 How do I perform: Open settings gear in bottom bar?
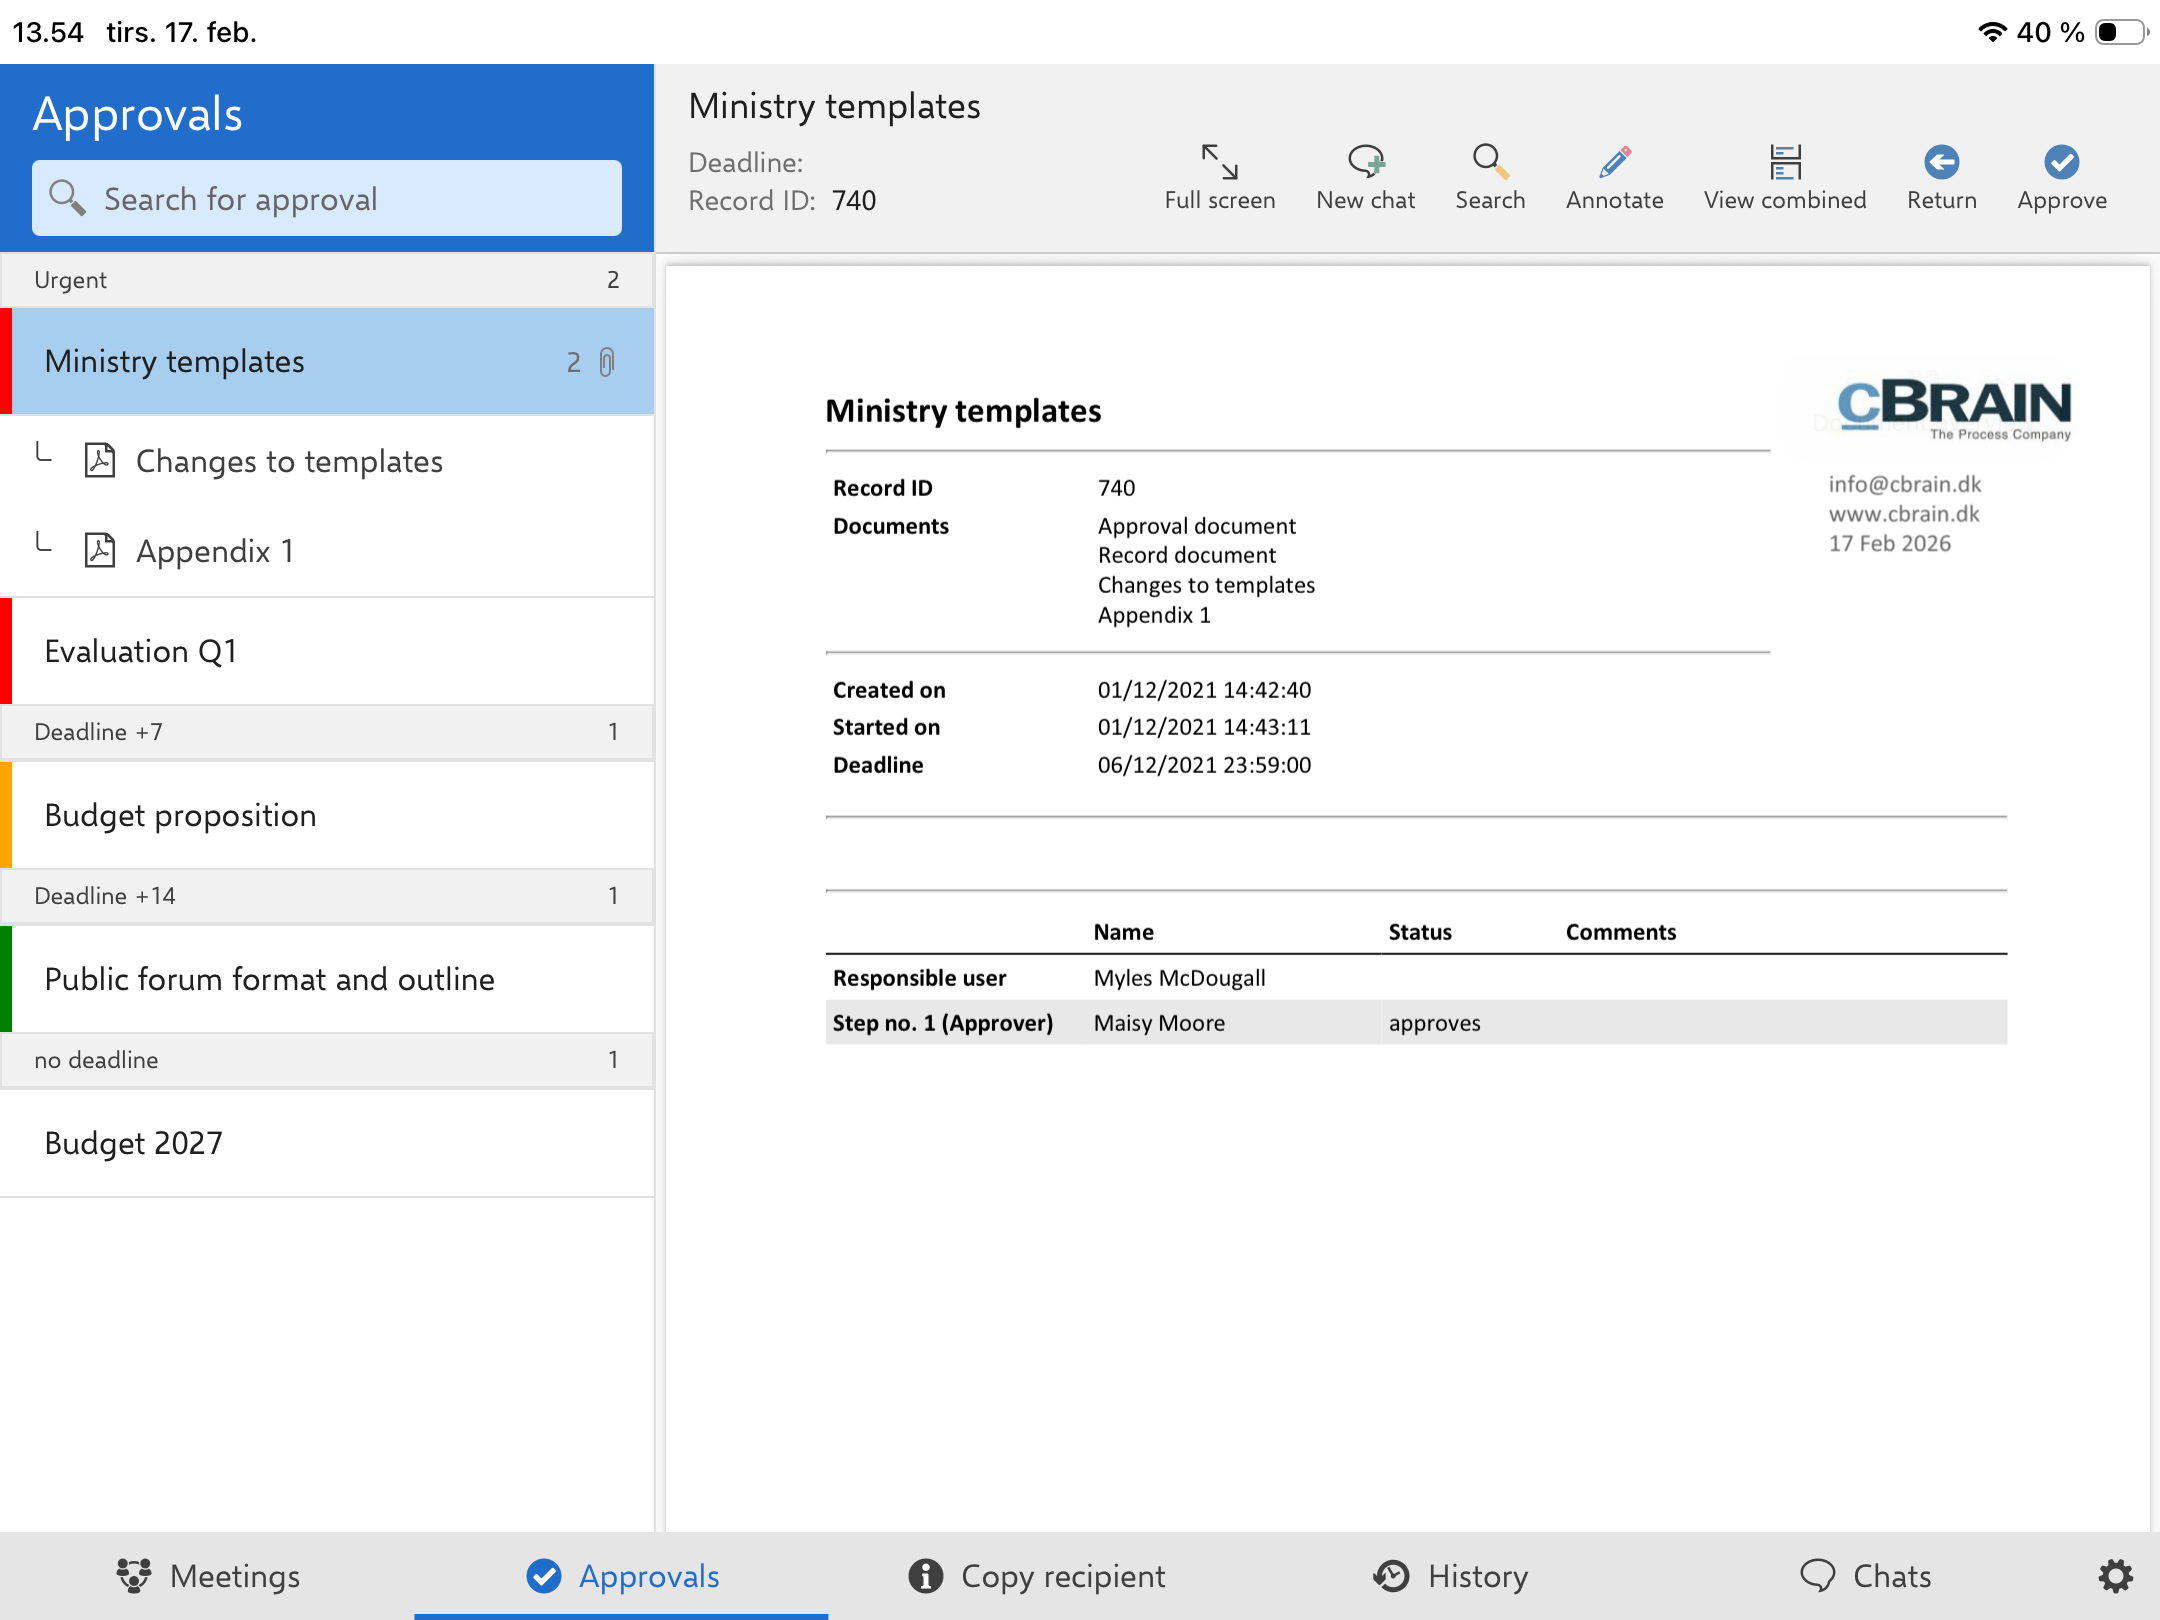click(2115, 1576)
